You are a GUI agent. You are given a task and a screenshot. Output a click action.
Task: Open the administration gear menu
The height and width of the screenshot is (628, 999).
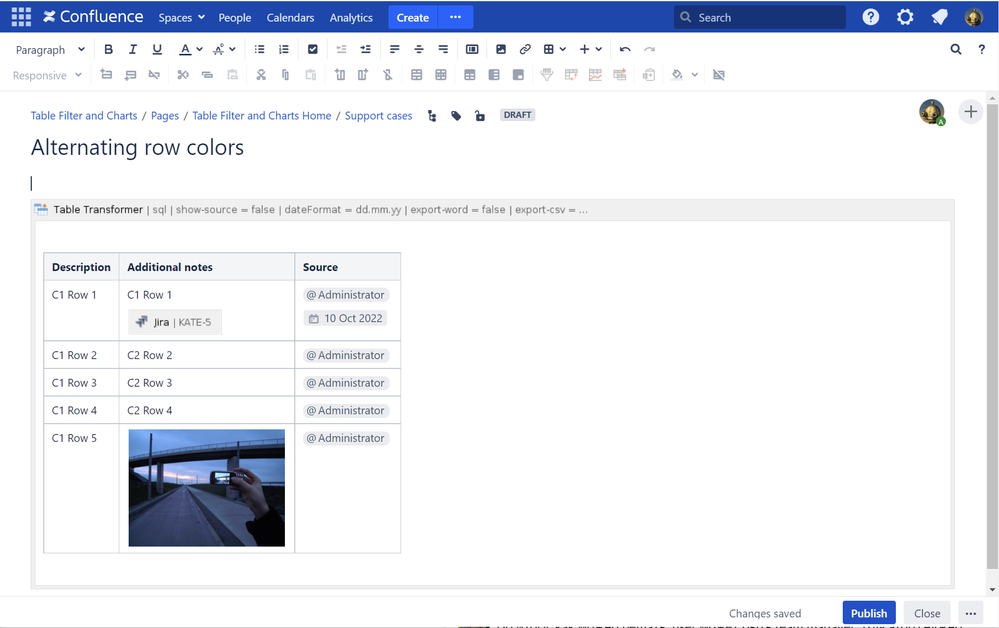[905, 17]
